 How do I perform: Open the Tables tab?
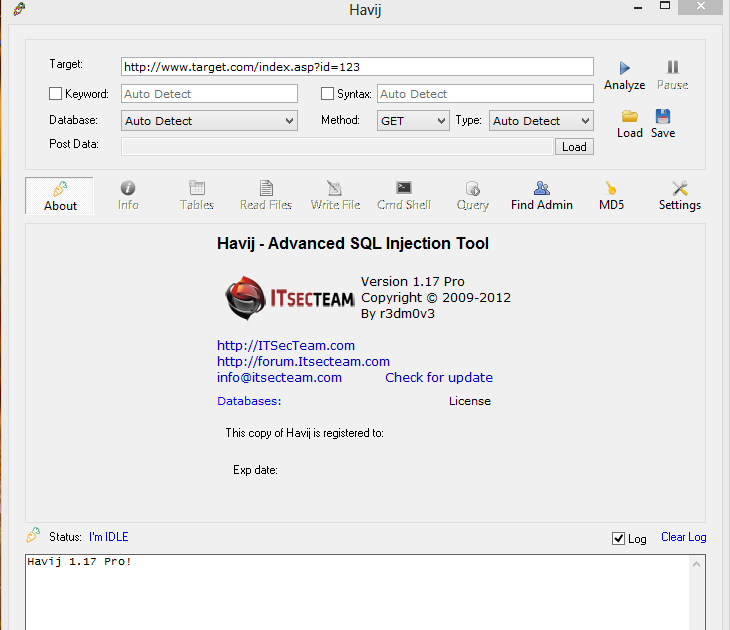coord(197,196)
